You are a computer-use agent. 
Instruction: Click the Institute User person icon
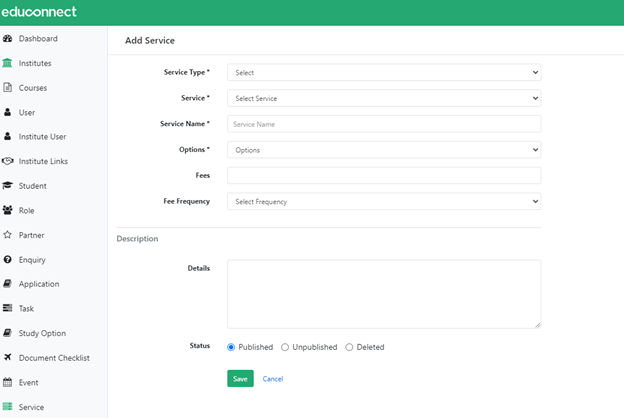point(7,136)
